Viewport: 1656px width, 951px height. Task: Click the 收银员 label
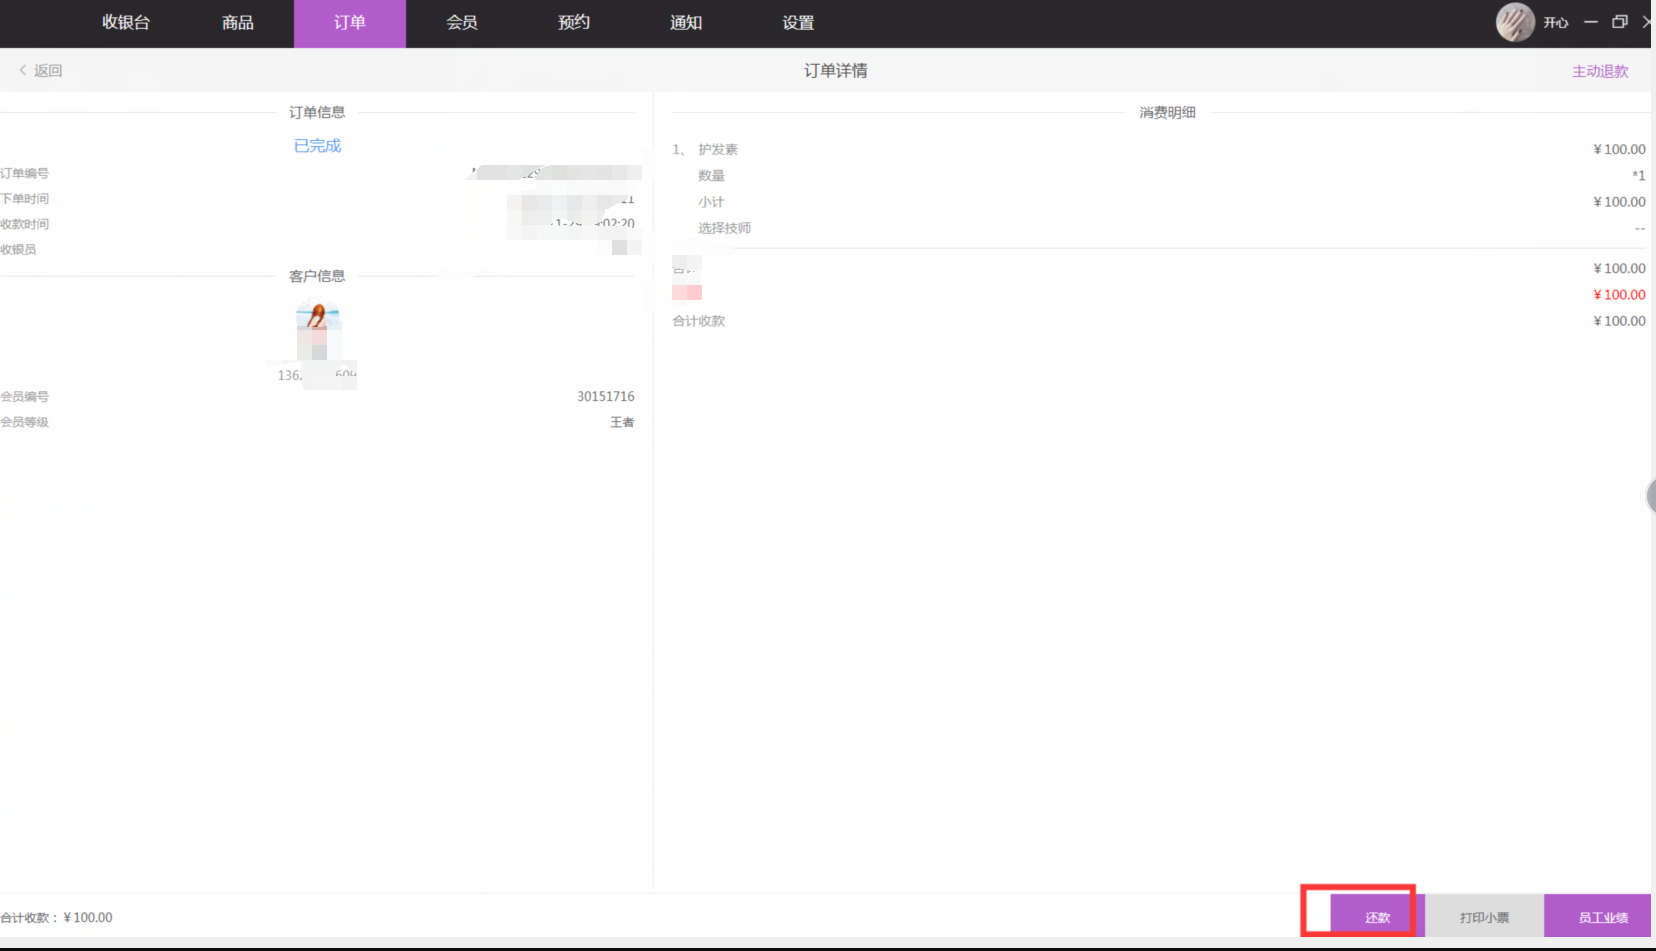(x=18, y=250)
